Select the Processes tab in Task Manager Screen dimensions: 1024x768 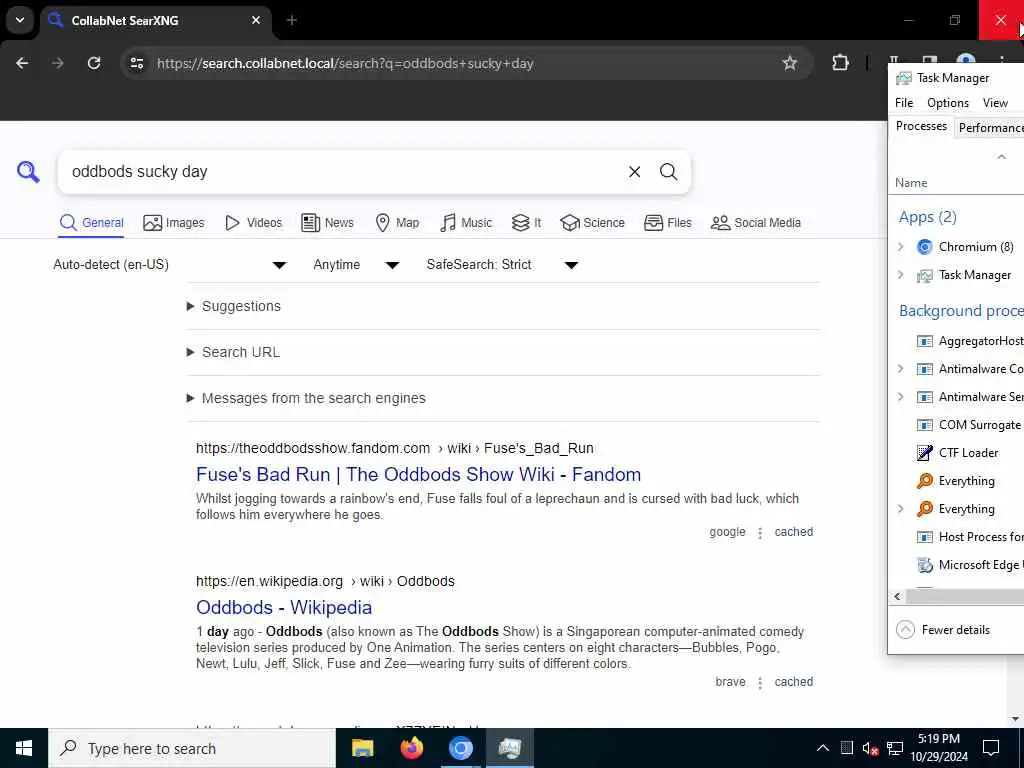(x=921, y=126)
